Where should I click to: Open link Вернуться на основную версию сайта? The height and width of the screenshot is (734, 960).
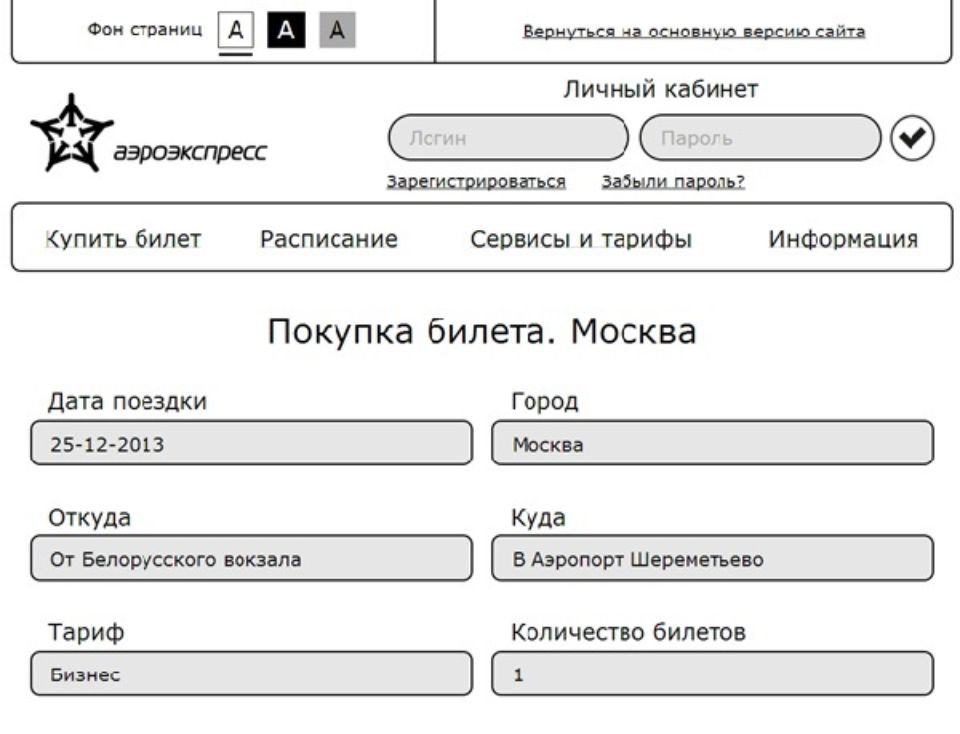[x=694, y=31]
